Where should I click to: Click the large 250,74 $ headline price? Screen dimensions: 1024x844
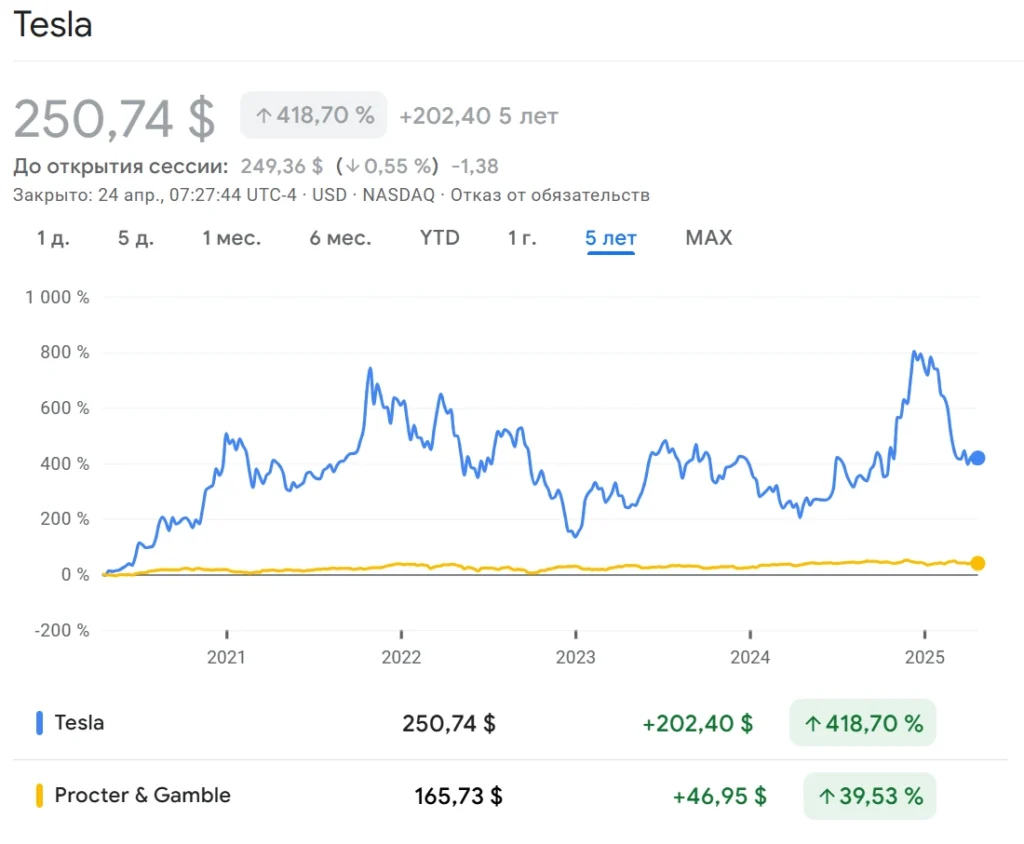(114, 118)
